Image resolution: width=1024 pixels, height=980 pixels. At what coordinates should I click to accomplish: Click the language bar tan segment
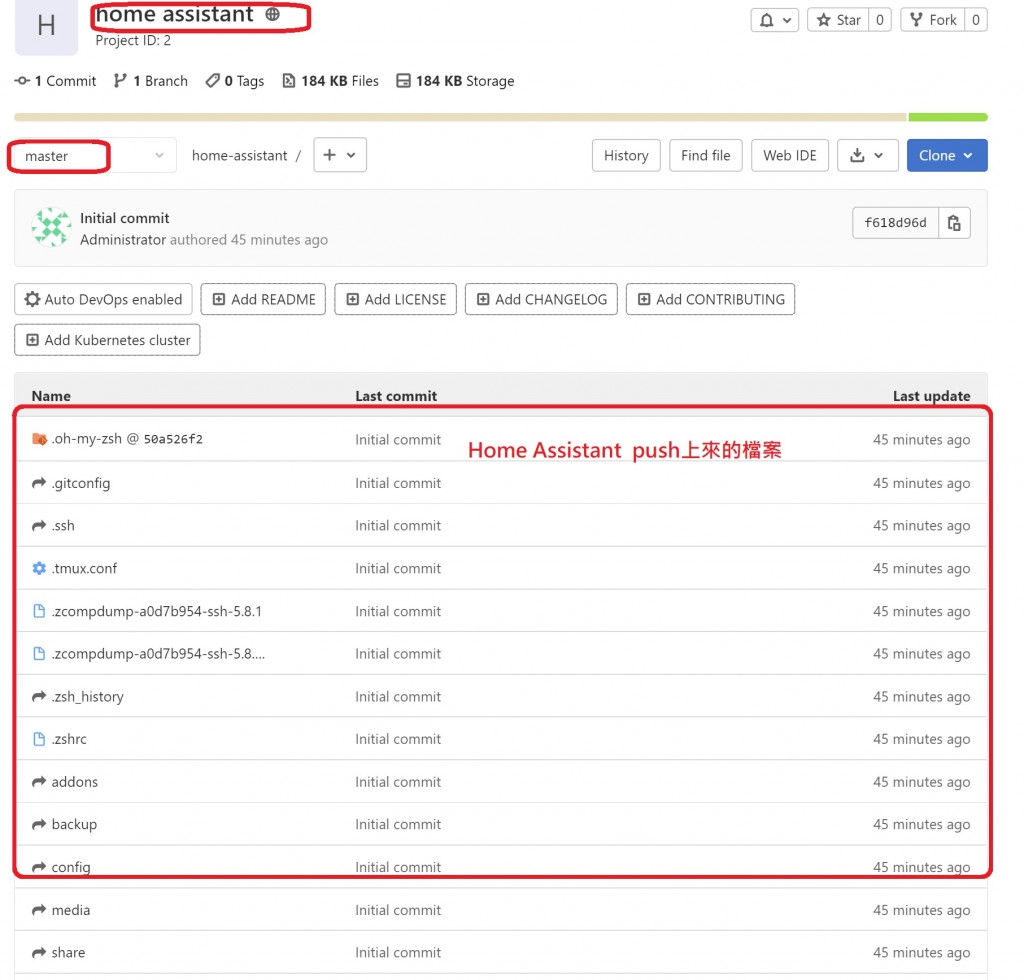pyautogui.click(x=461, y=118)
